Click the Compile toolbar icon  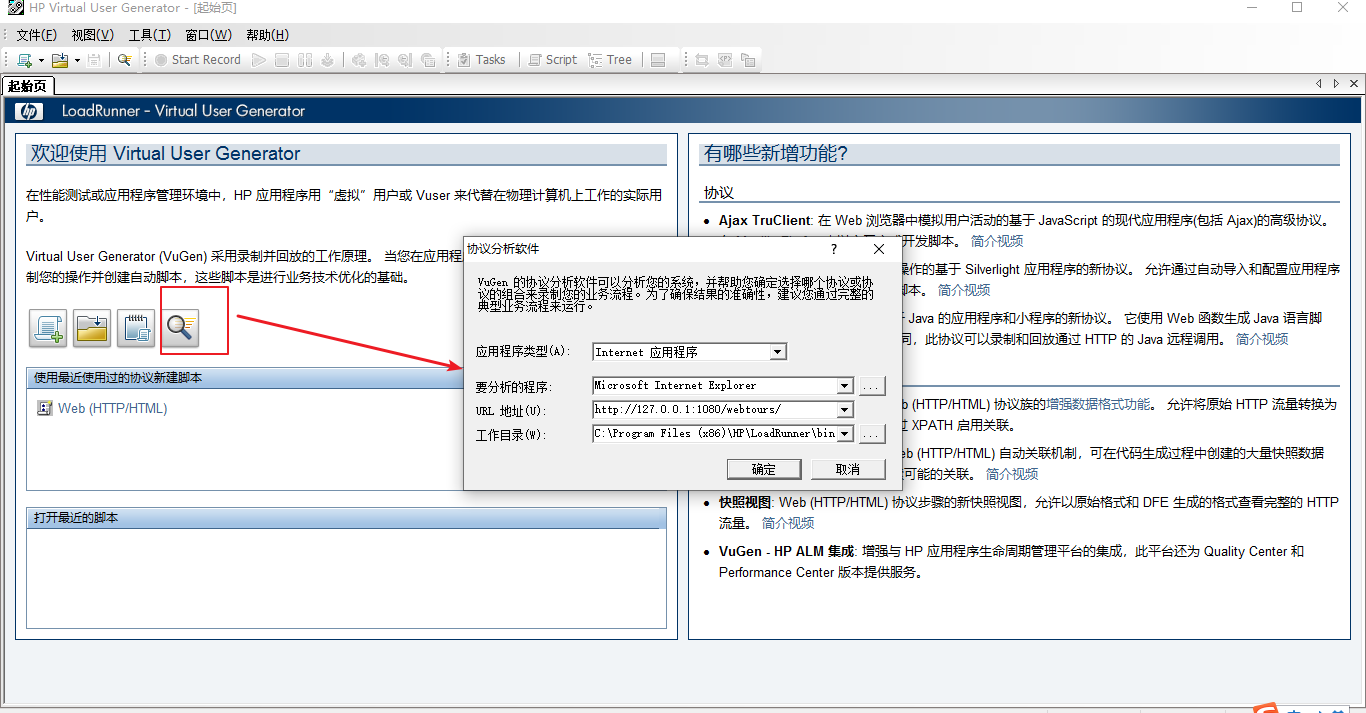[x=328, y=60]
